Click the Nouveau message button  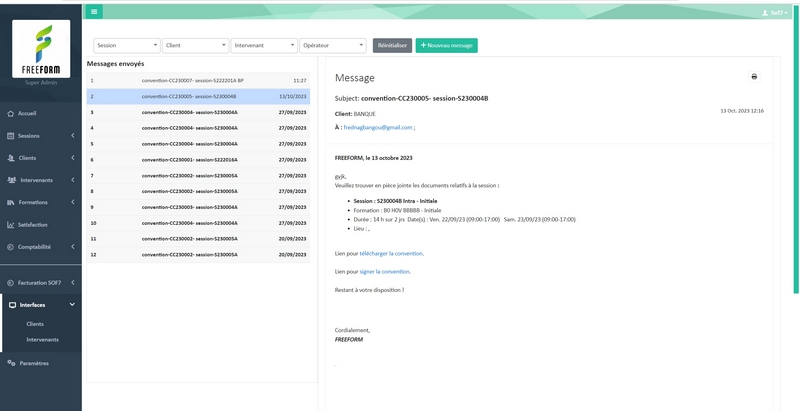click(x=446, y=45)
